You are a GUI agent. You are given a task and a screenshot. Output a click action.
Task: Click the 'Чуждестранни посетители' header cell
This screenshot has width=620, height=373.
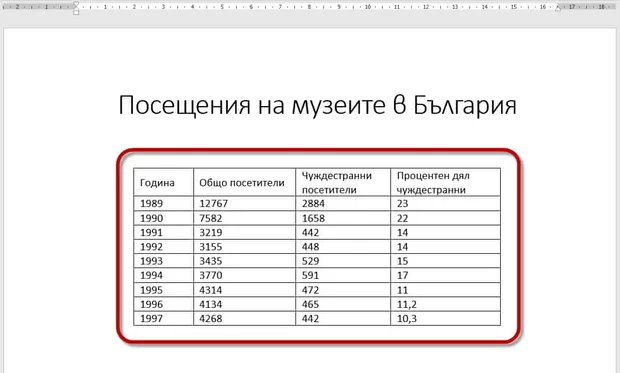click(343, 182)
